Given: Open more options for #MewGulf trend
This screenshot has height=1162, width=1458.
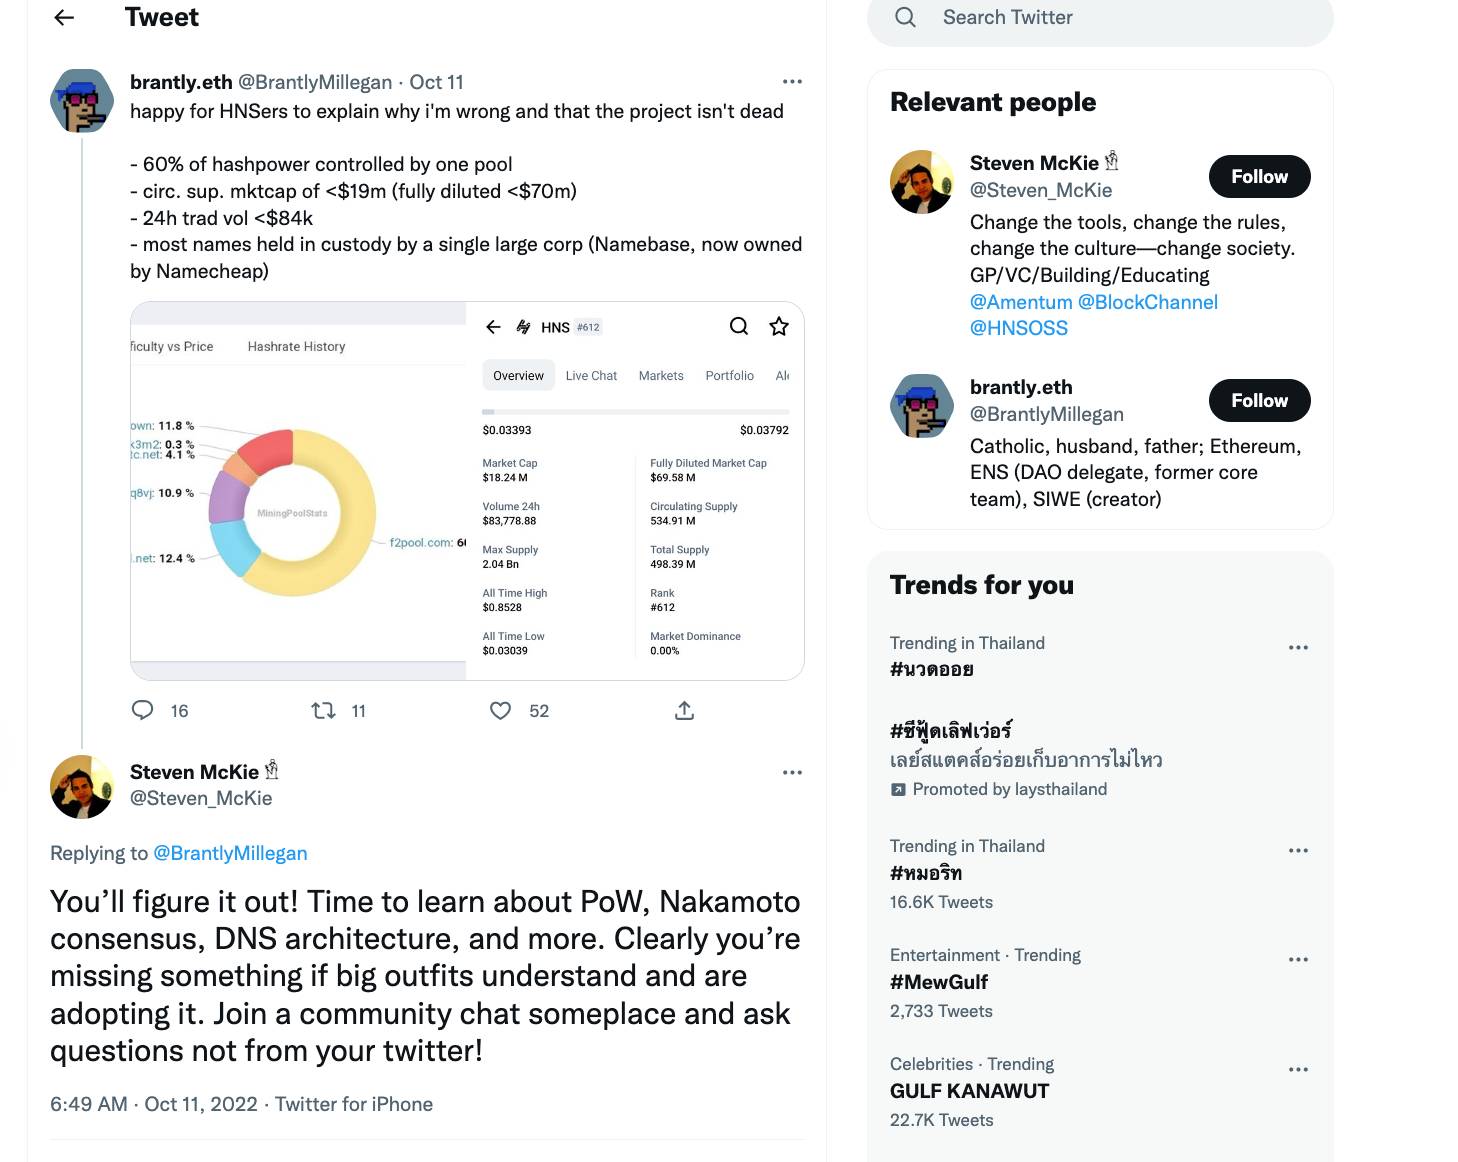Looking at the screenshot, I should point(1298,959).
